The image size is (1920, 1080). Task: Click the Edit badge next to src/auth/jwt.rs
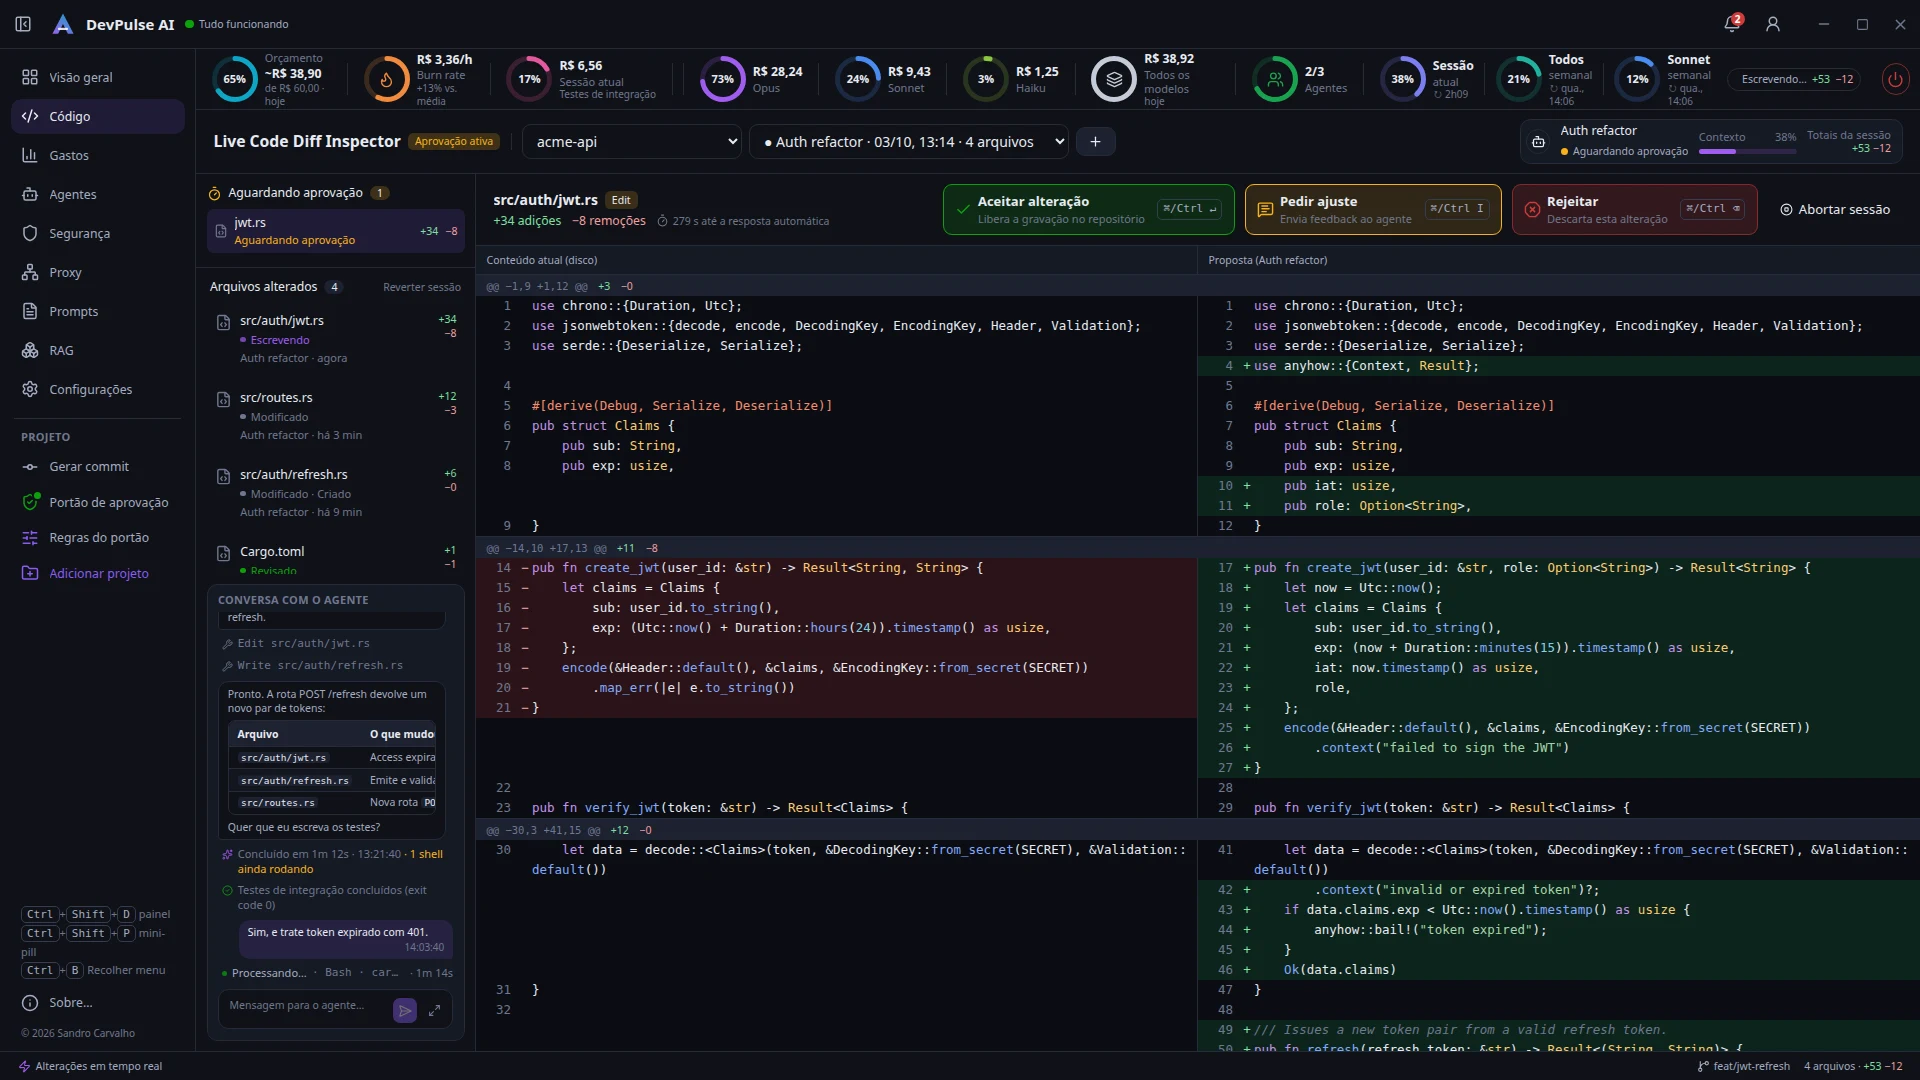click(621, 200)
